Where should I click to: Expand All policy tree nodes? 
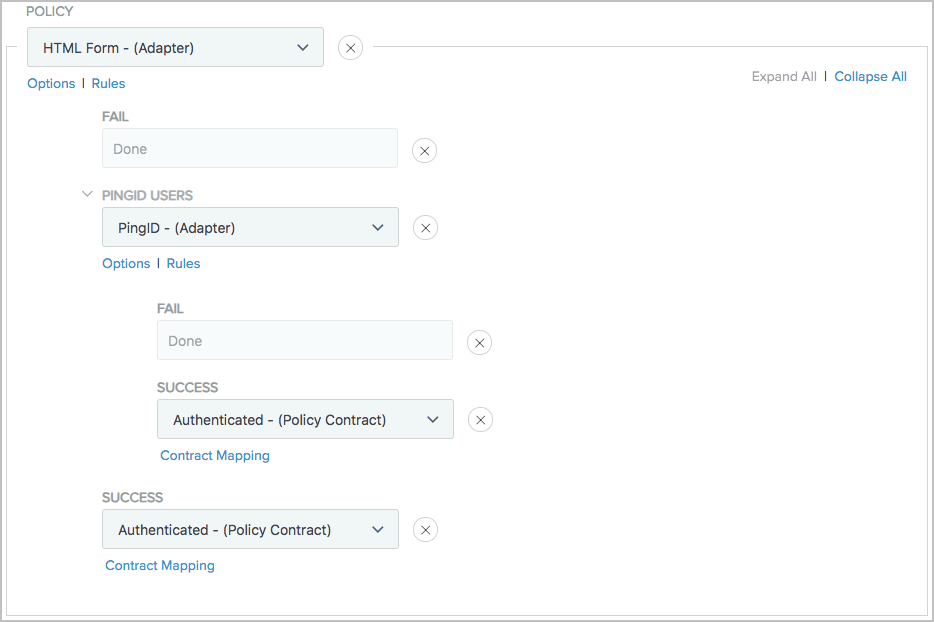pyautogui.click(x=784, y=76)
